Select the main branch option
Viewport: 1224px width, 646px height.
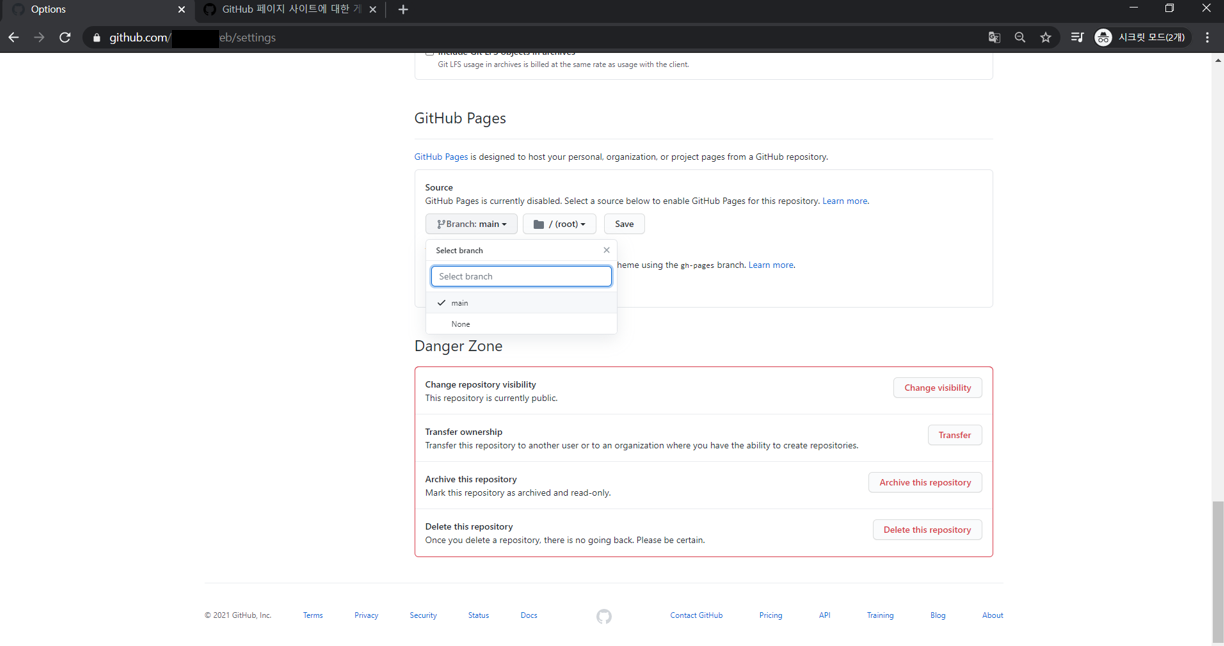[x=521, y=302]
